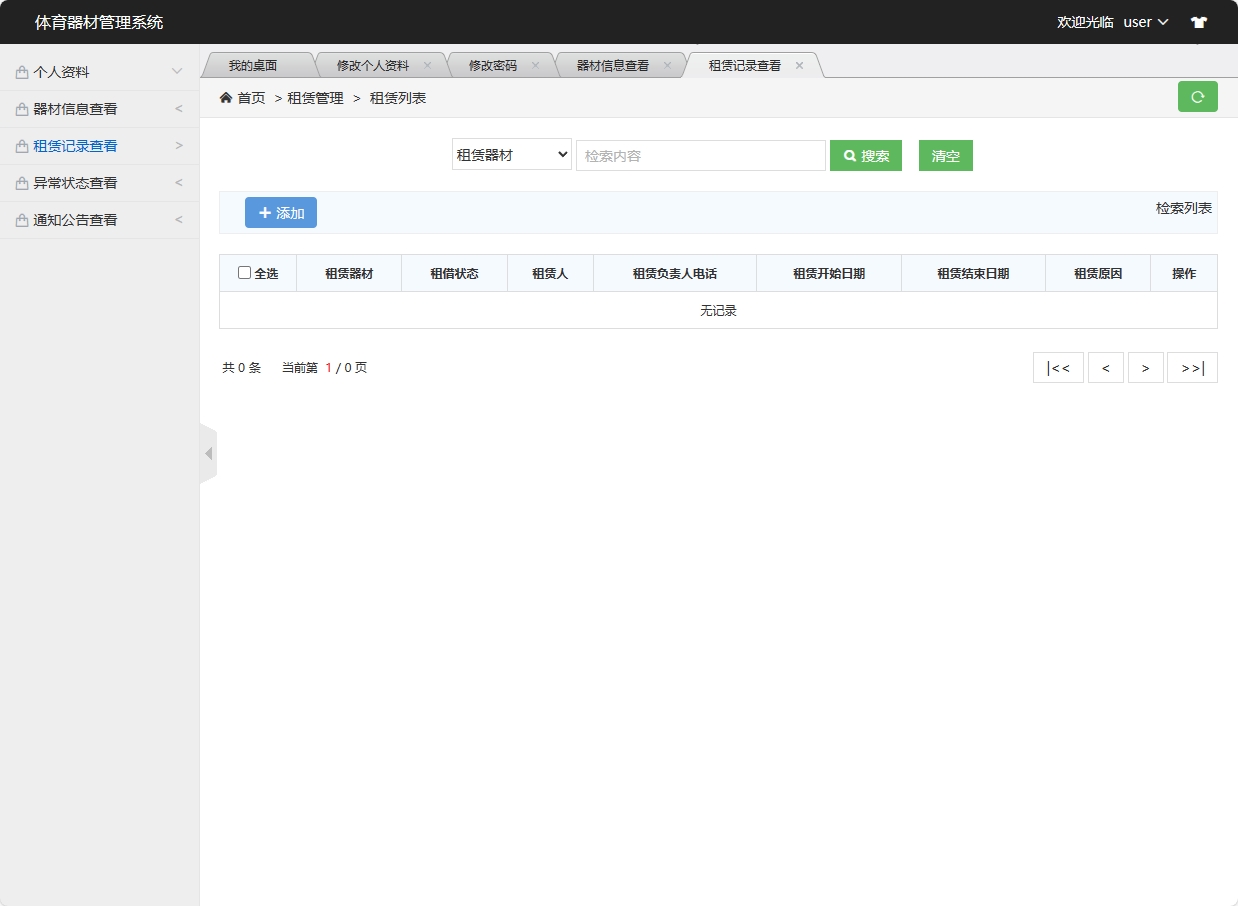The height and width of the screenshot is (906, 1238).
Task: Go to the last page using >>| control
Action: [1192, 367]
